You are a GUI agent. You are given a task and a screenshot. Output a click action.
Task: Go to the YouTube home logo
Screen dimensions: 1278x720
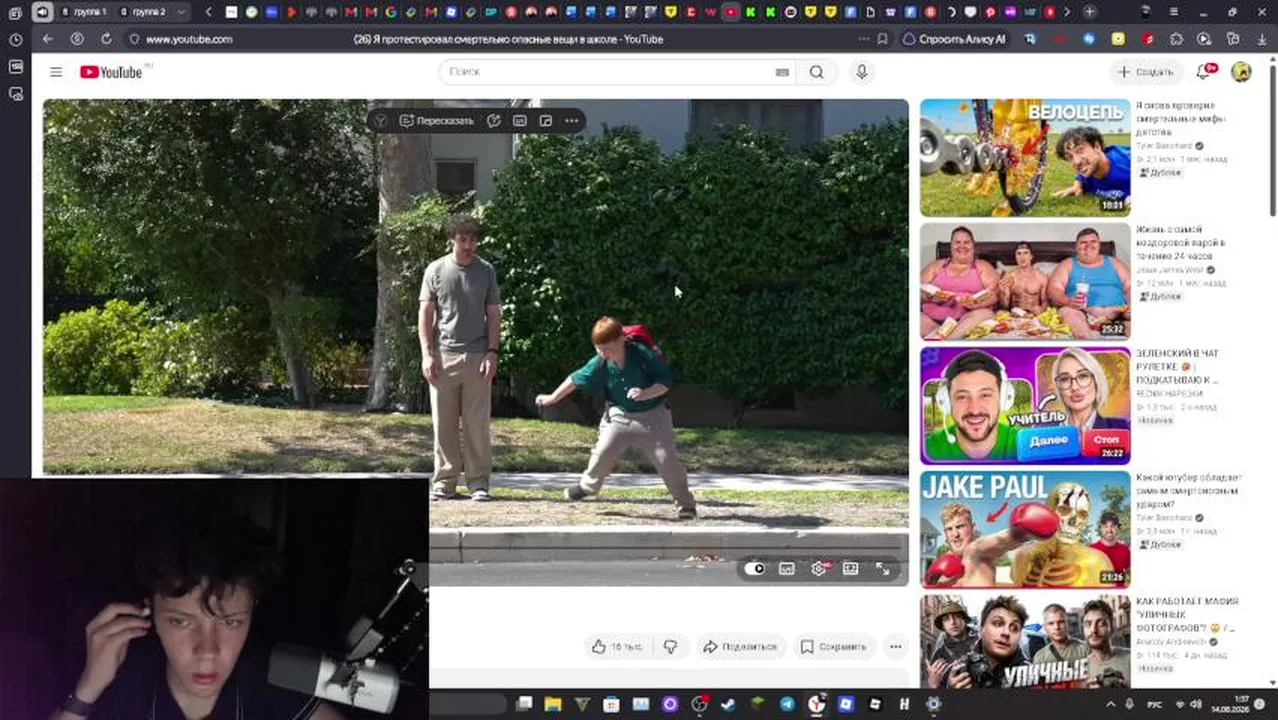[x=112, y=72]
